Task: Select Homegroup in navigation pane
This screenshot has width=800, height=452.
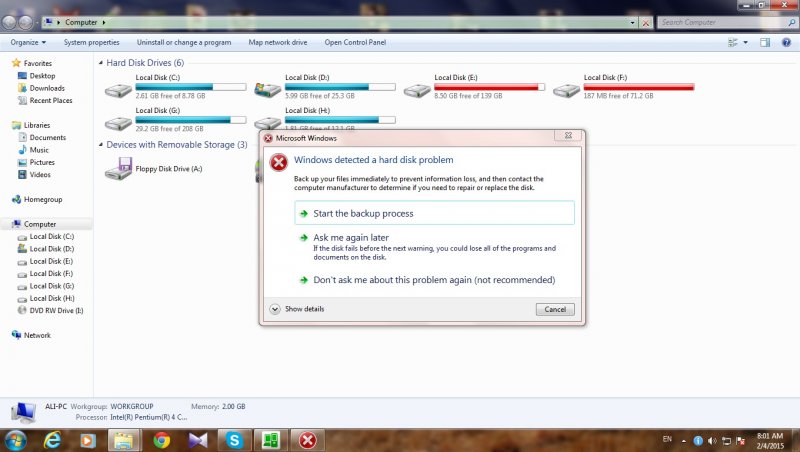Action: click(x=37, y=199)
